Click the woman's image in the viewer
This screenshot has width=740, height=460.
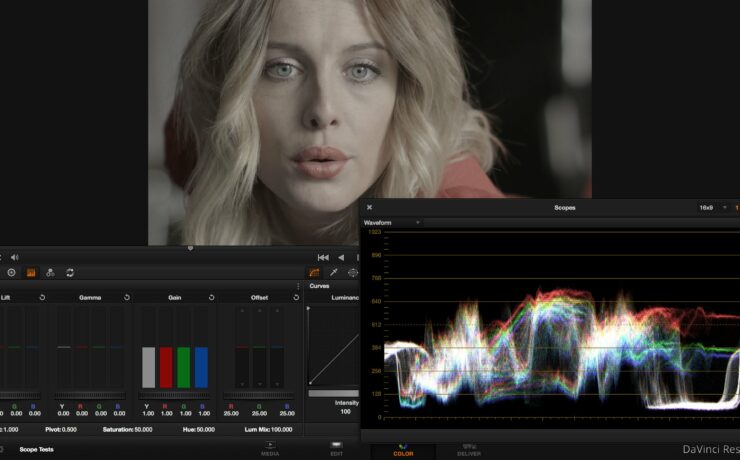[370, 122]
